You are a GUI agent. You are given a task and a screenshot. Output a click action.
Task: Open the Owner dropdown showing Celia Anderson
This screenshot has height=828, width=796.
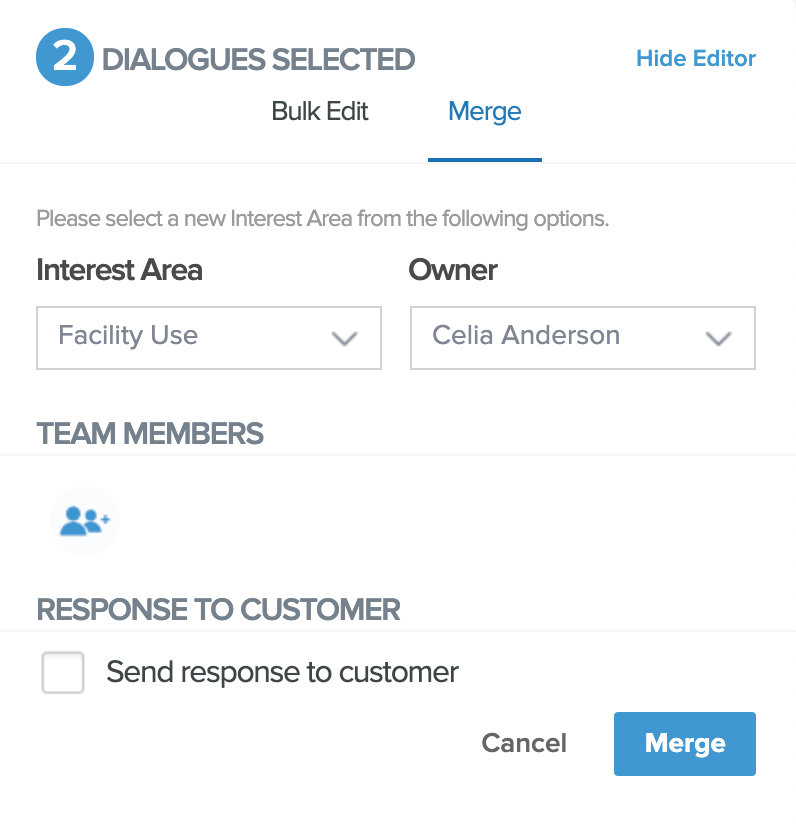tap(582, 337)
